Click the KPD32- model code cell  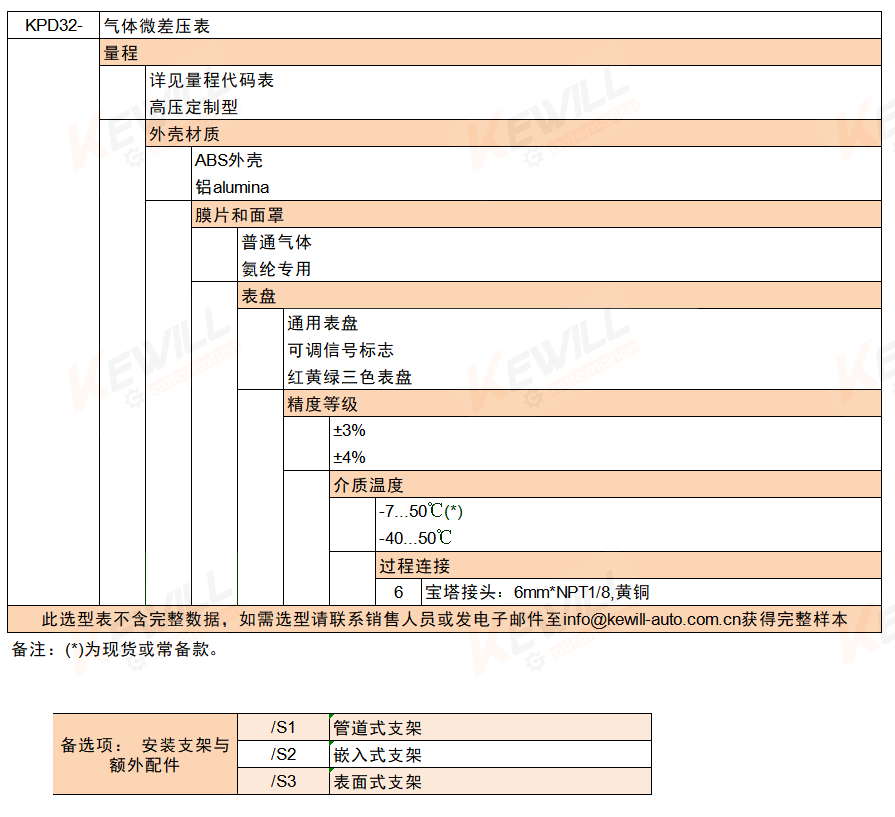(x=54, y=26)
